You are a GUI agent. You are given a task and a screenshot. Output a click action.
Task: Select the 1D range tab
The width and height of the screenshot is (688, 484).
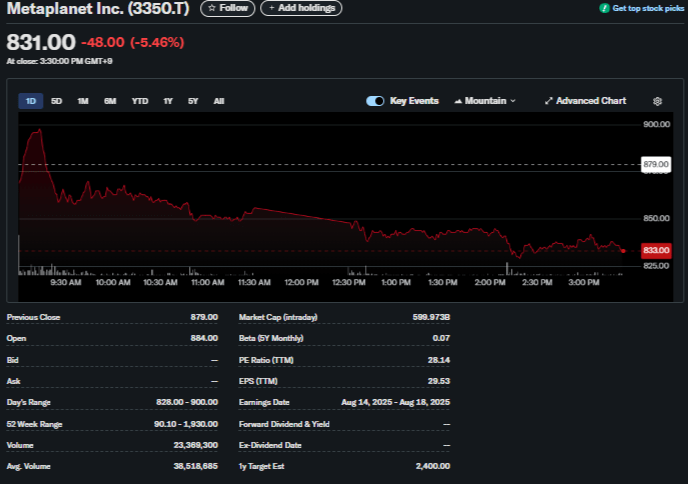pos(31,101)
